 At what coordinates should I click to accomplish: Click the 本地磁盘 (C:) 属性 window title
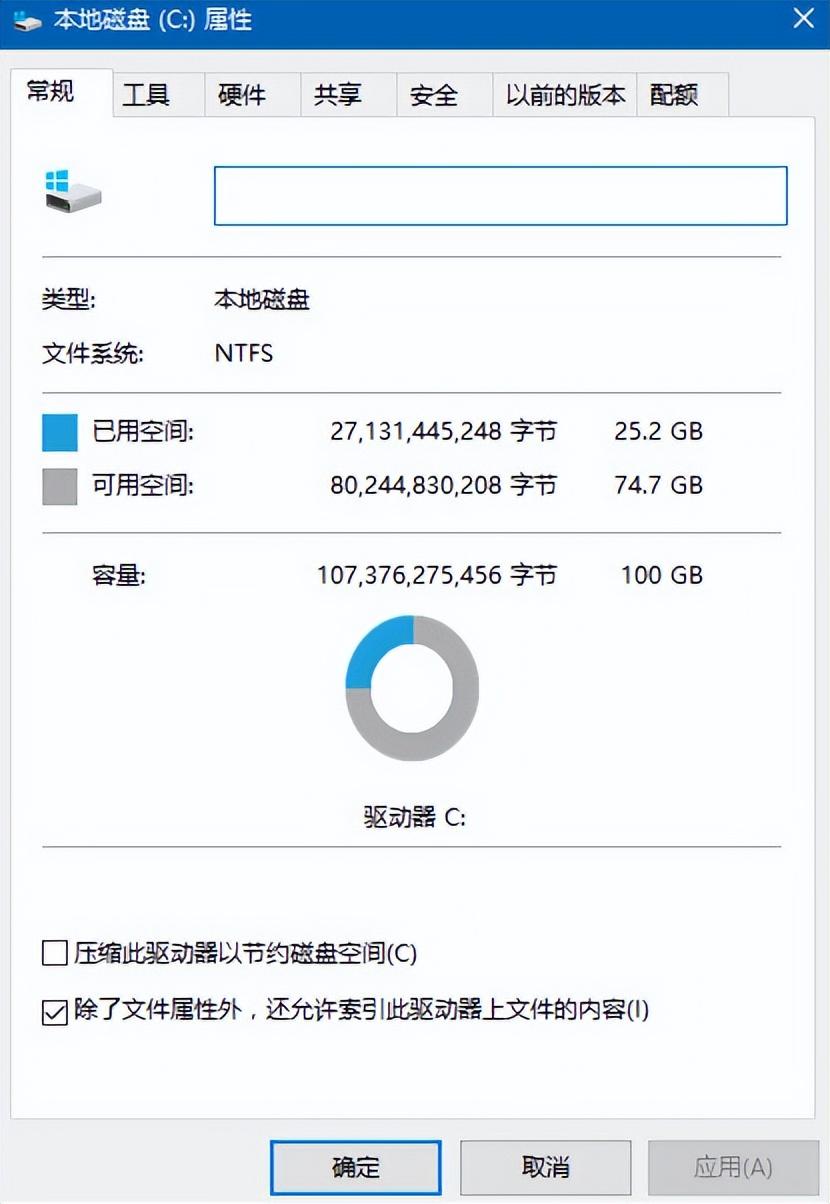click(x=153, y=20)
